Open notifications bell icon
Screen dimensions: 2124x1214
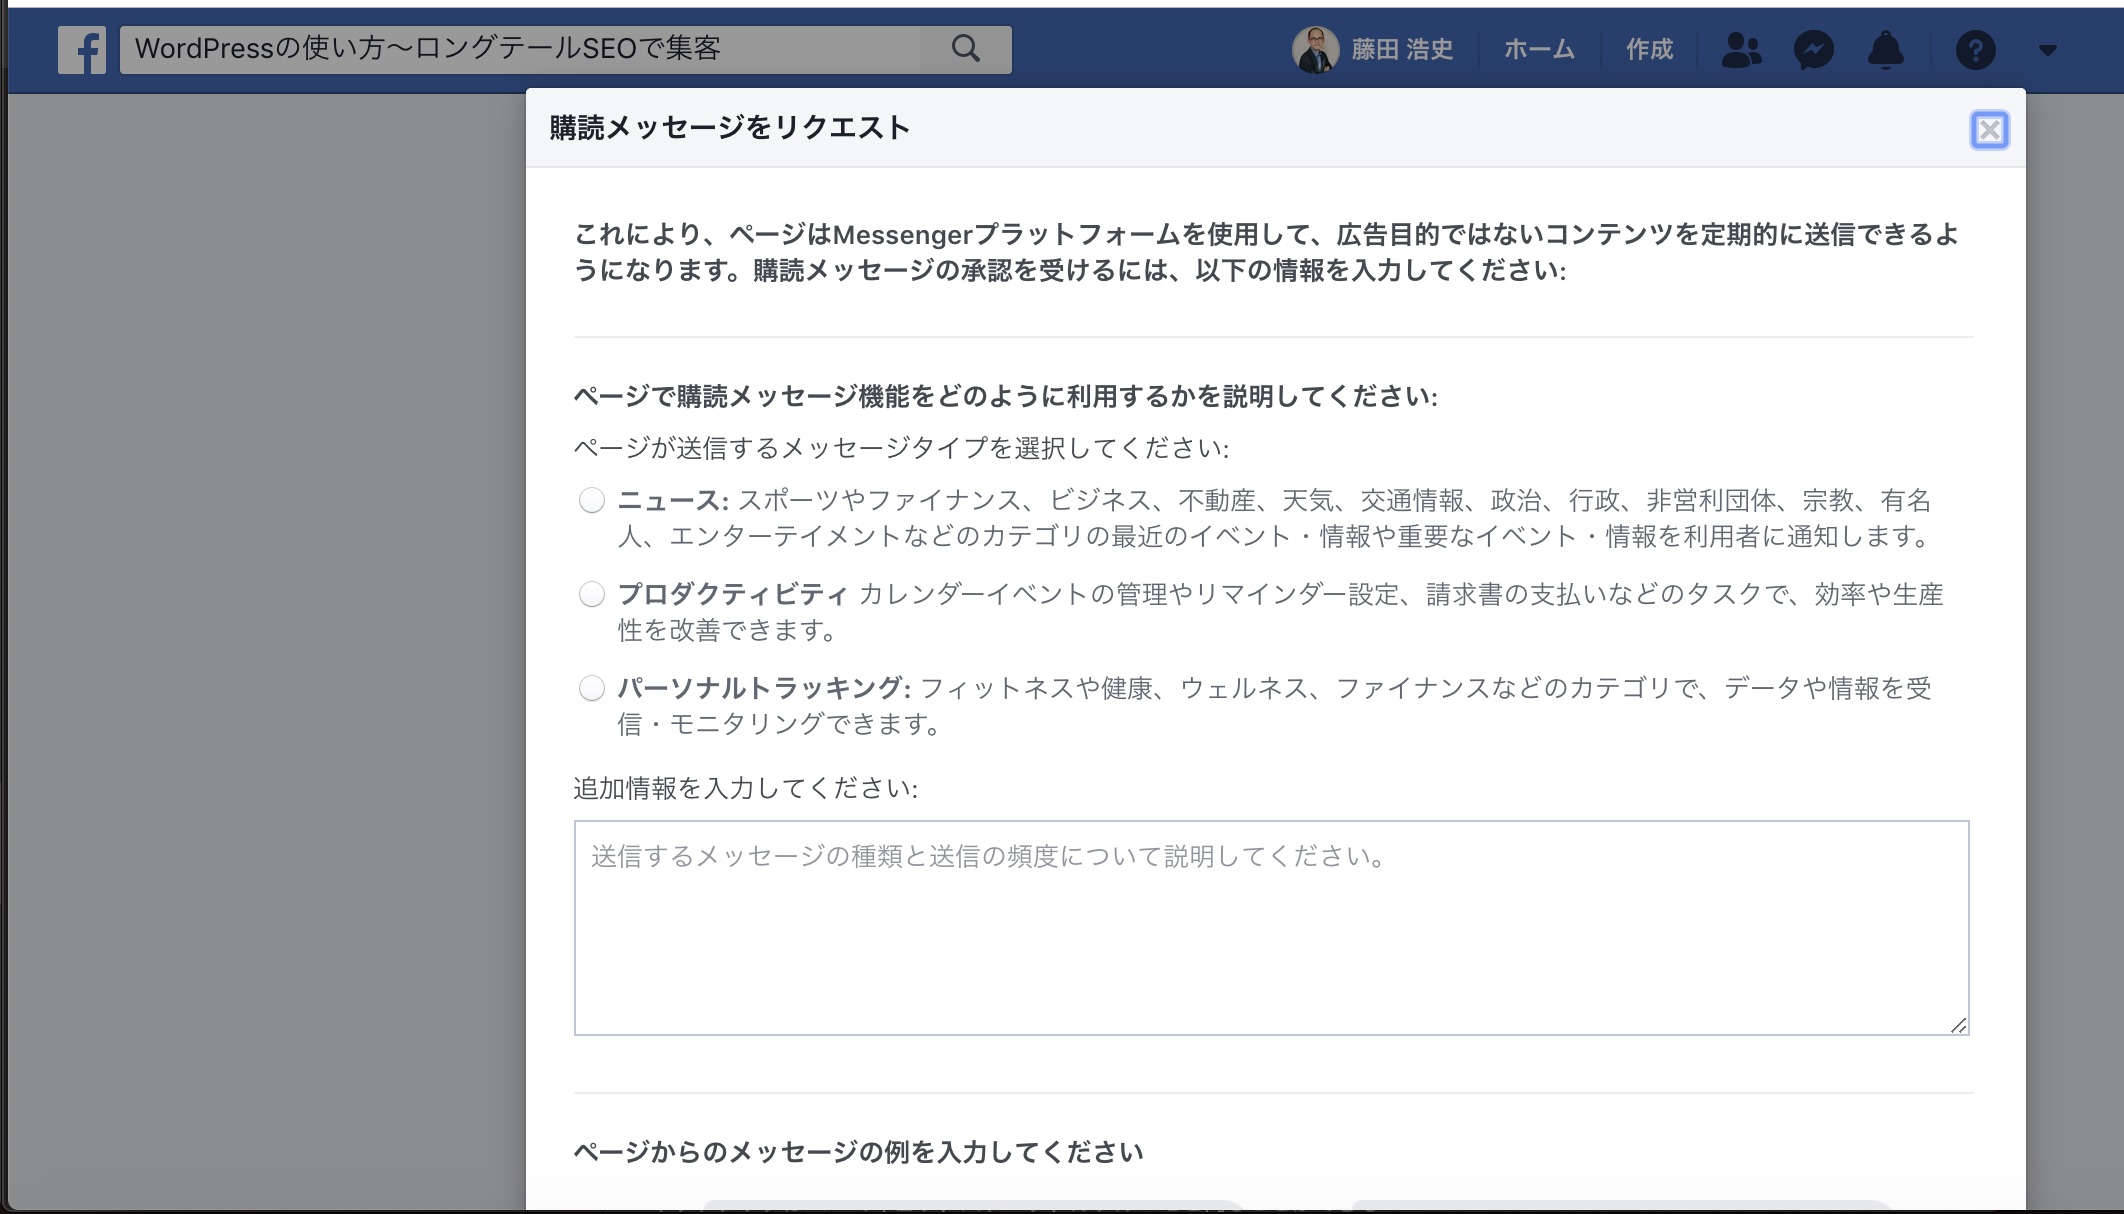tap(1885, 49)
